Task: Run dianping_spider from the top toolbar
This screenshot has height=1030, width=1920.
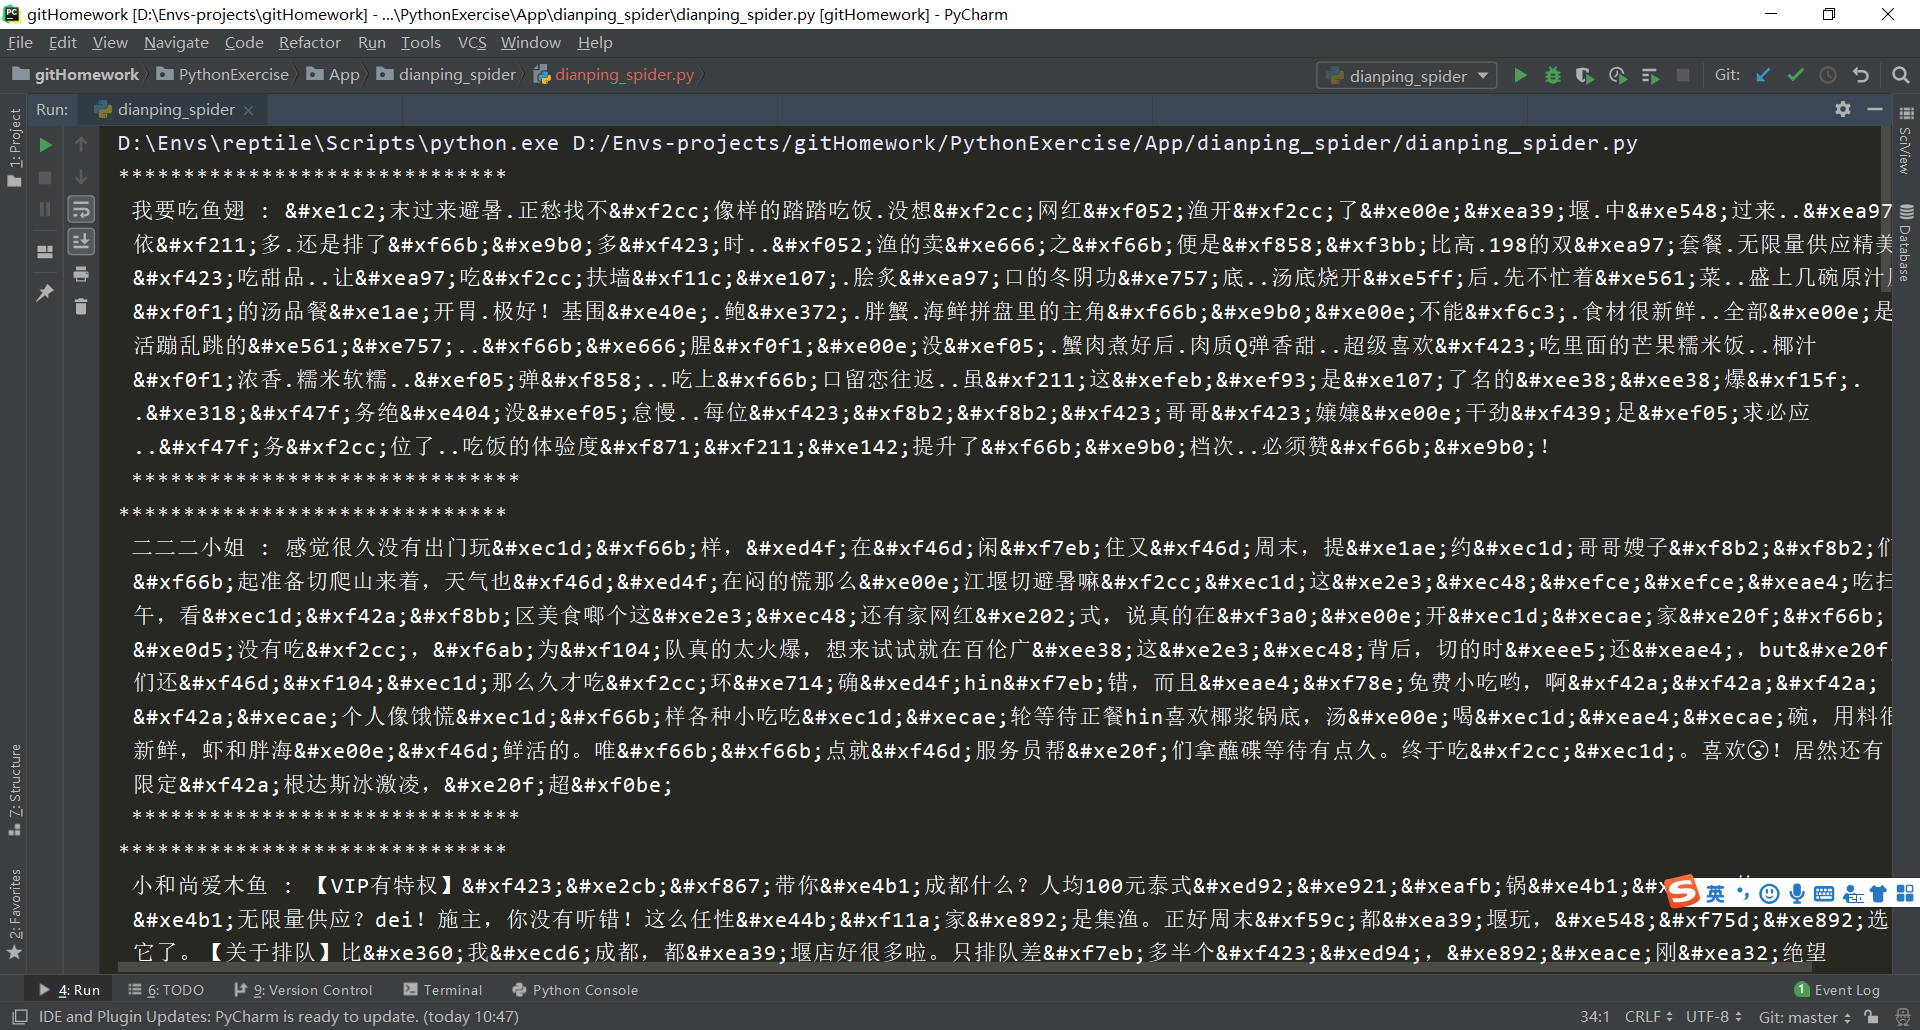Action: (1520, 75)
